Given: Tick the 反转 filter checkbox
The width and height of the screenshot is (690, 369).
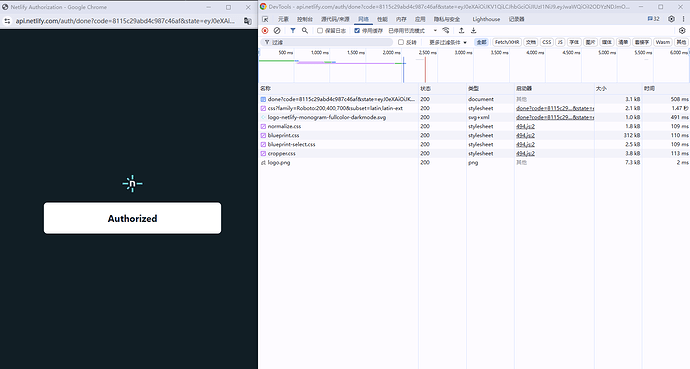Looking at the screenshot, I should pyautogui.click(x=401, y=42).
